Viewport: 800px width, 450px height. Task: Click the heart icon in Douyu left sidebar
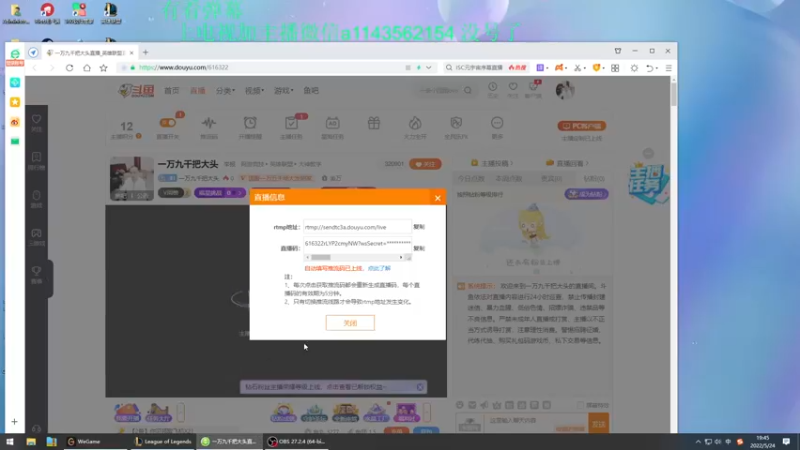(x=36, y=119)
